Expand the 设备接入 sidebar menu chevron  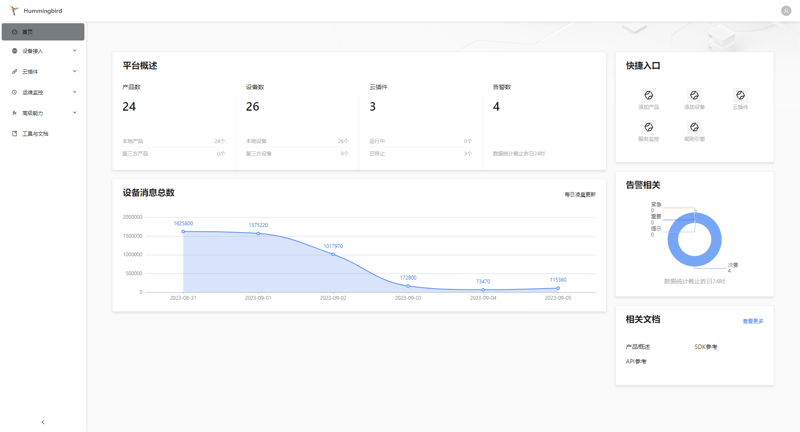74,51
